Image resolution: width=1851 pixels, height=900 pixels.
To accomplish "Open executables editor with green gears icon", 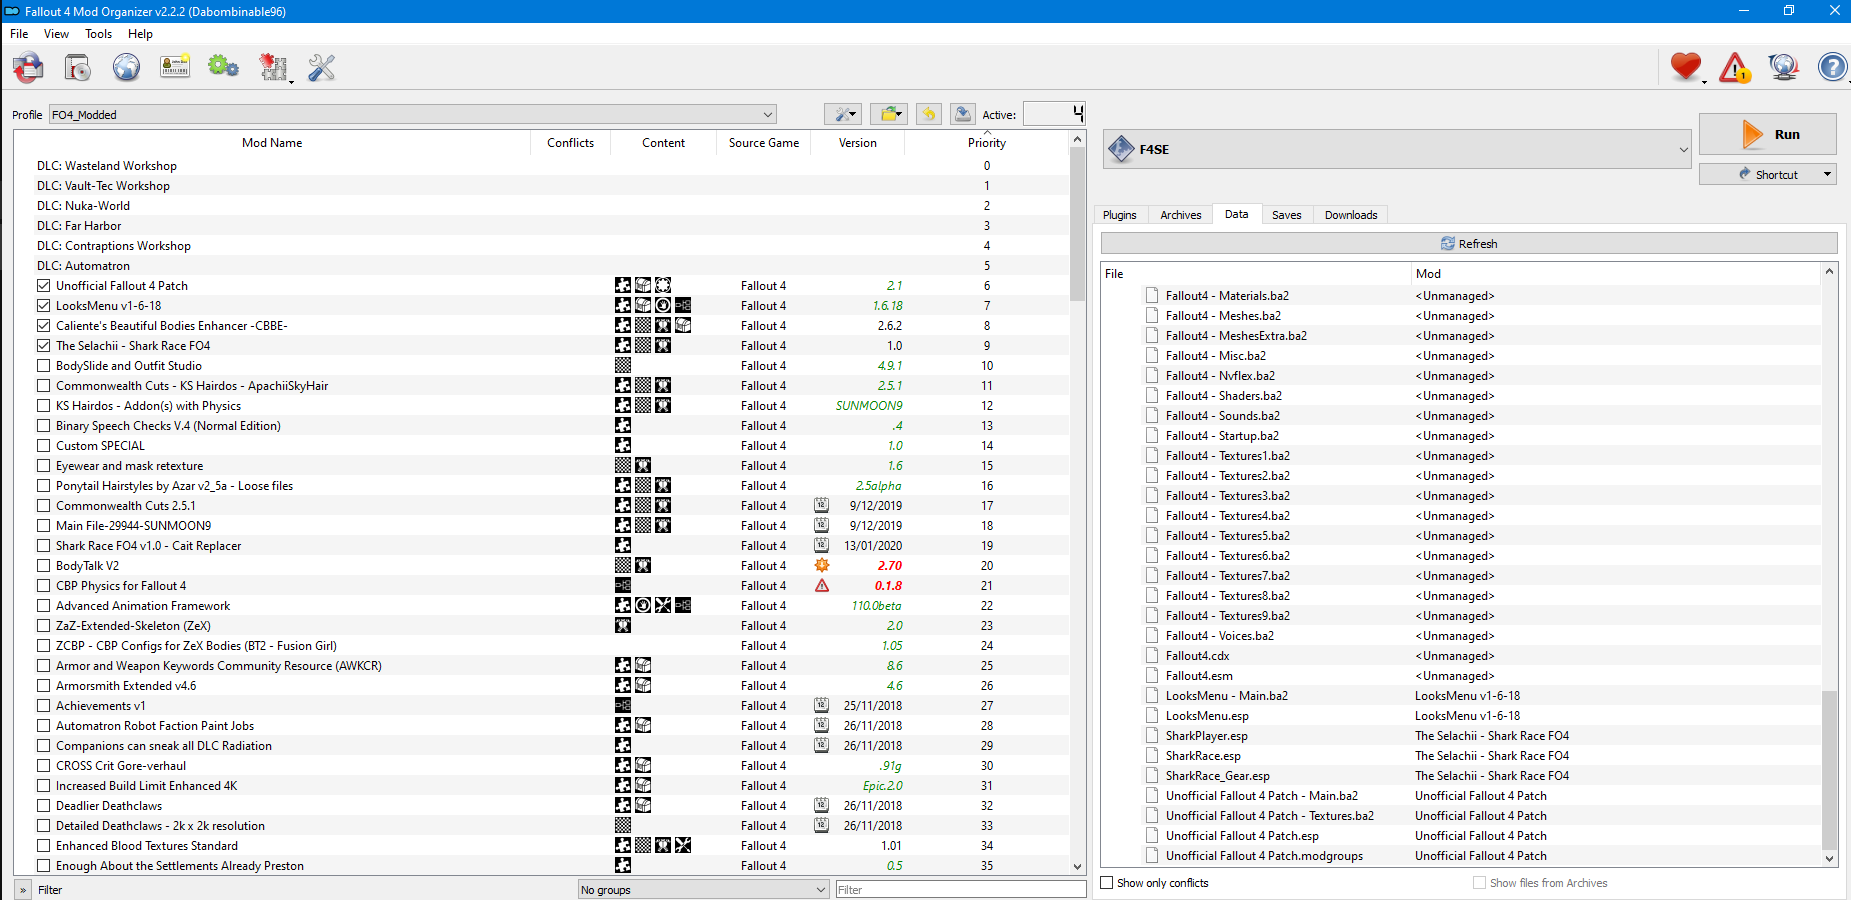I will (x=223, y=67).
